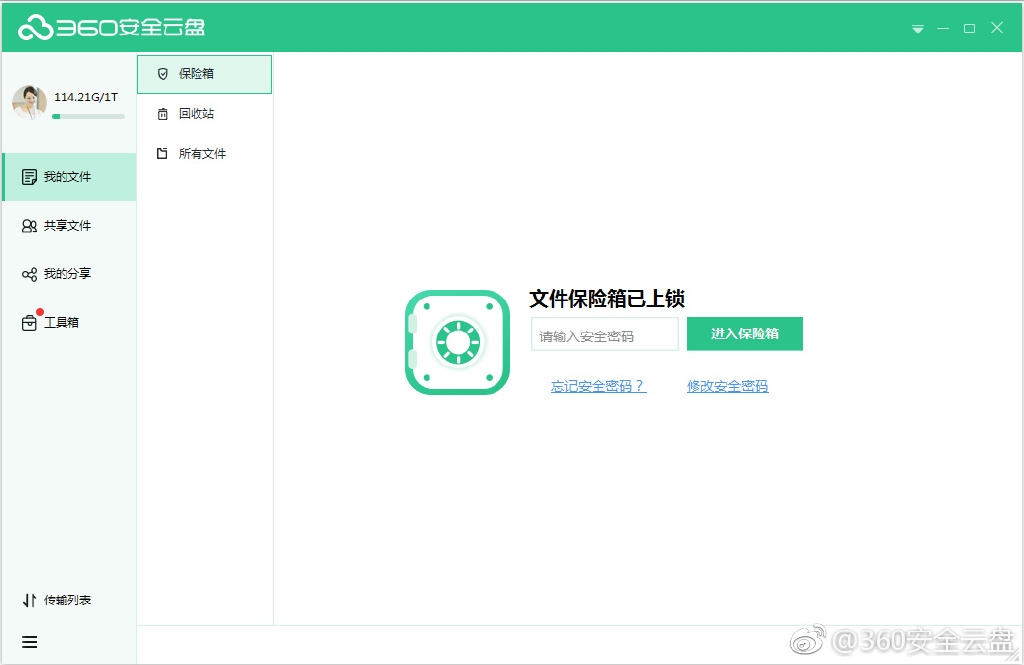Maximize the application window
Screen dimensions: 1024x665
point(969,29)
